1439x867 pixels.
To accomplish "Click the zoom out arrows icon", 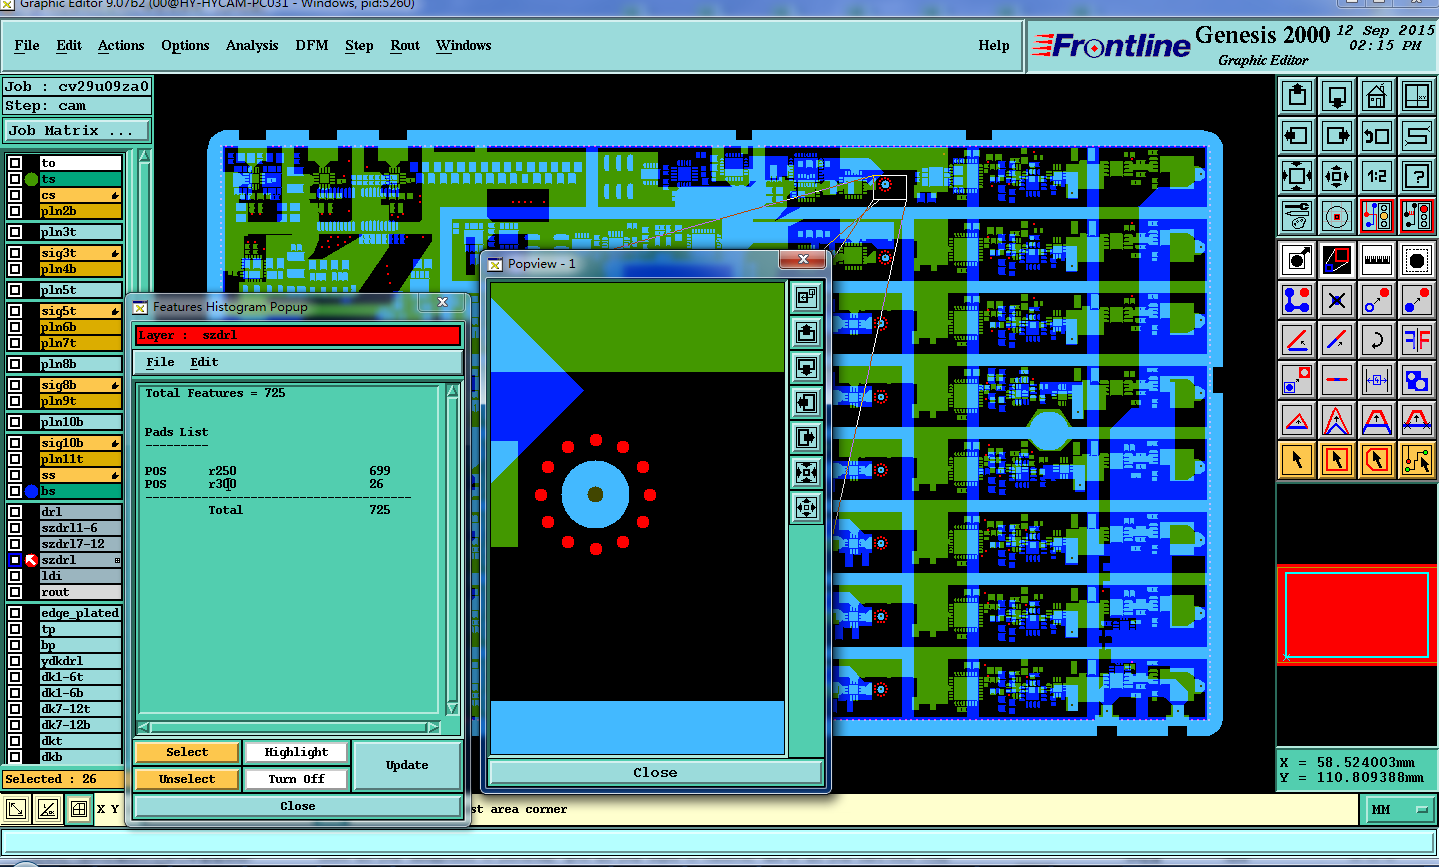I will (1337, 176).
